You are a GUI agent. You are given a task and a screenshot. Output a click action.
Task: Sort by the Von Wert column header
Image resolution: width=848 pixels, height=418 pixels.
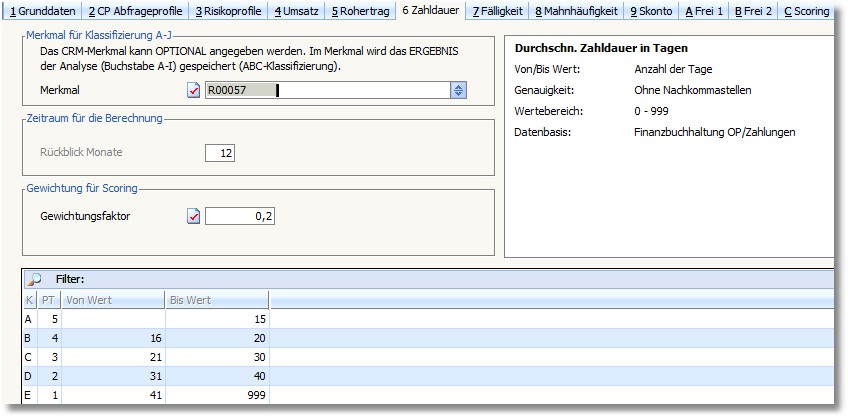pos(112,299)
